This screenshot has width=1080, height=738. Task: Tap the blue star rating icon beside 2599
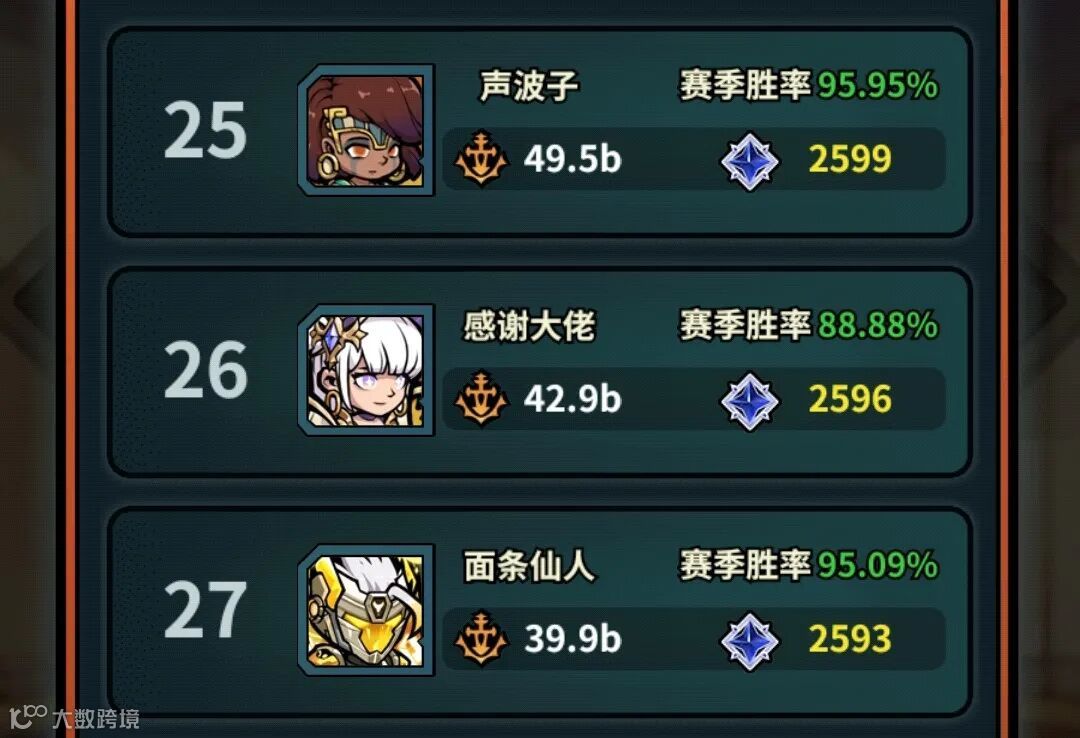coord(749,161)
